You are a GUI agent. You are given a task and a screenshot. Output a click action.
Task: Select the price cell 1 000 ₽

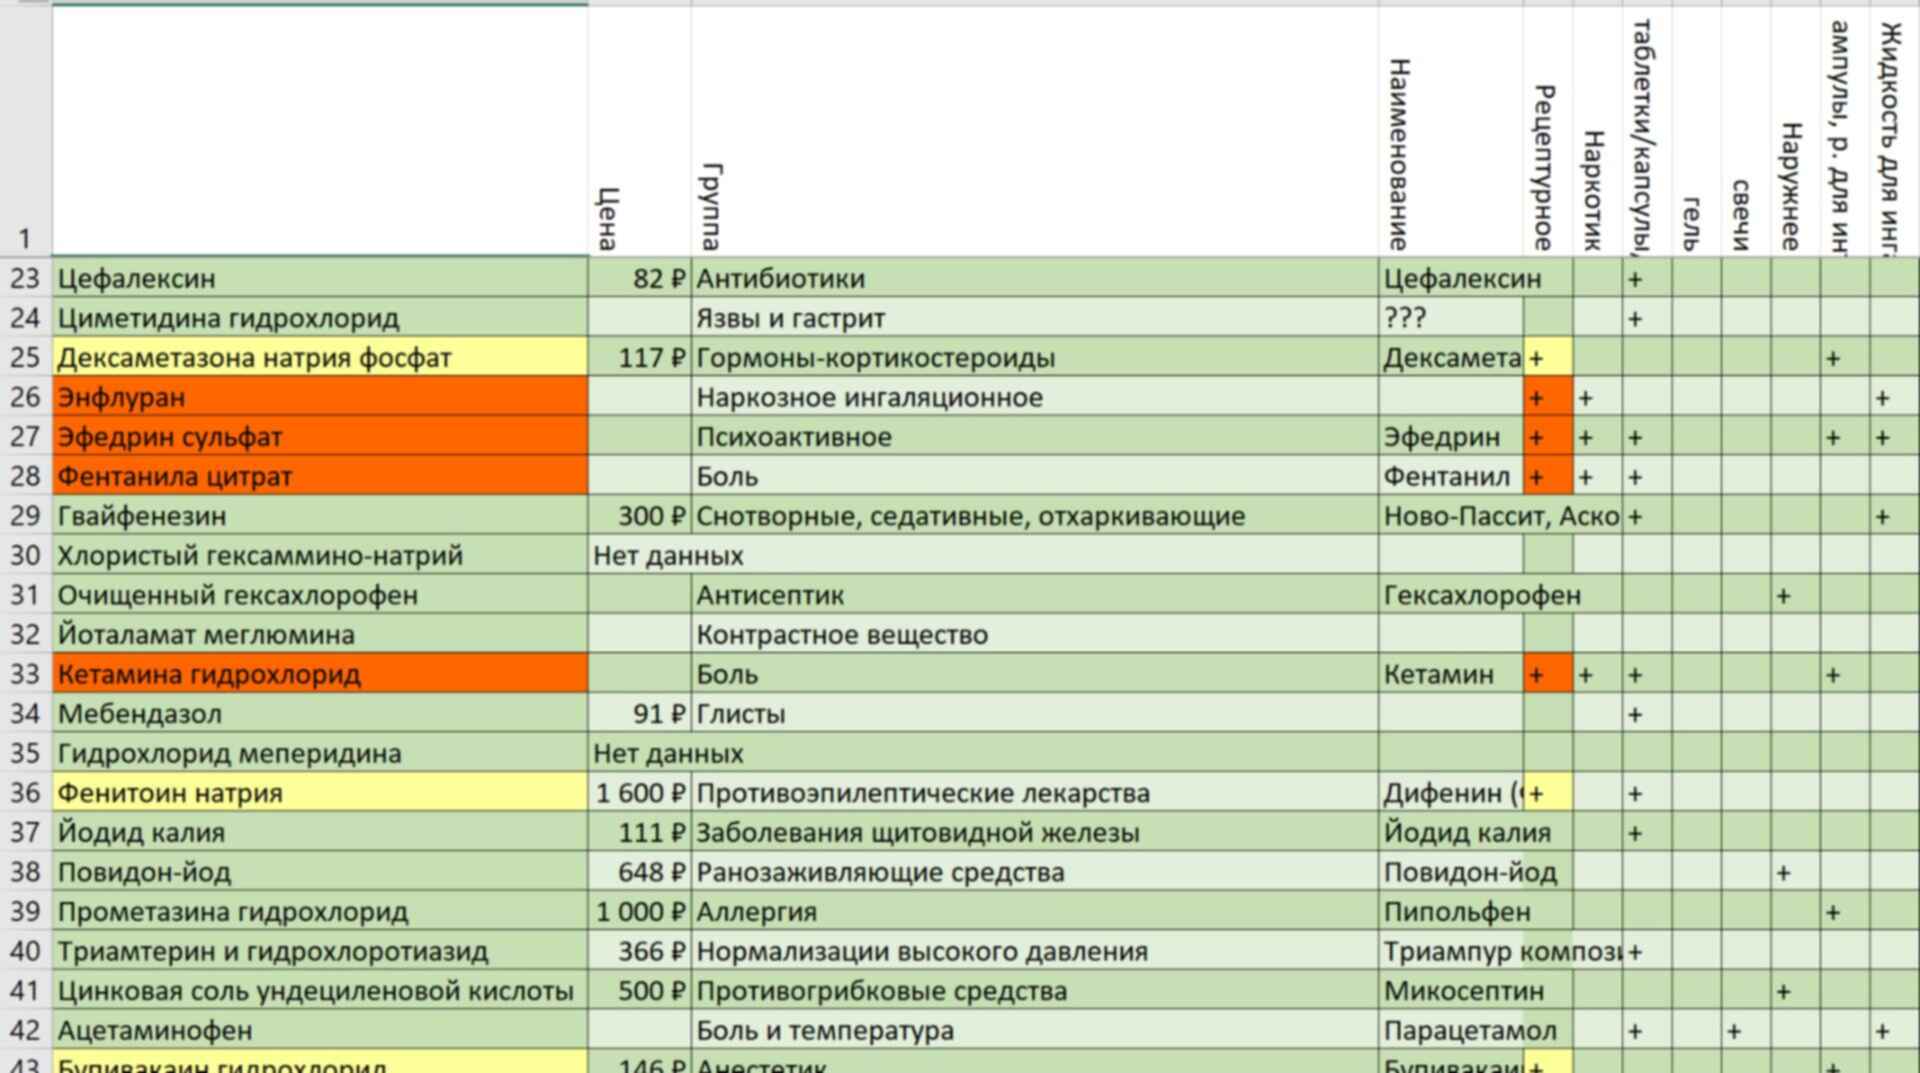click(640, 911)
